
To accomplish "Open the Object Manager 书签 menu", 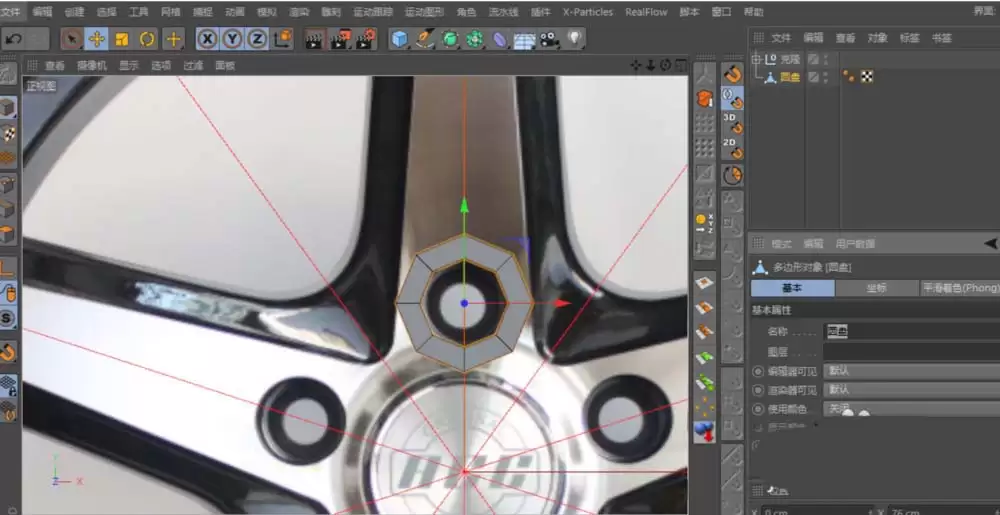I will point(941,38).
